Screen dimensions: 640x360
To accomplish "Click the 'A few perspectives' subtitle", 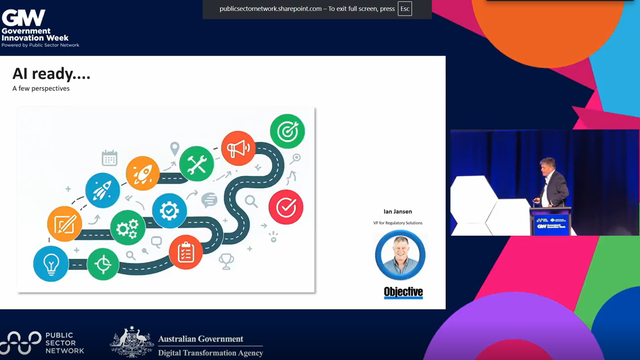I will click(41, 89).
